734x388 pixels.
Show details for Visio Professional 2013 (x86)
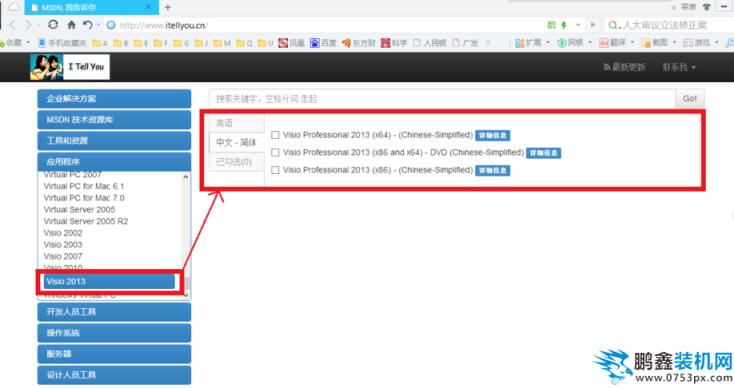pyautogui.click(x=492, y=171)
